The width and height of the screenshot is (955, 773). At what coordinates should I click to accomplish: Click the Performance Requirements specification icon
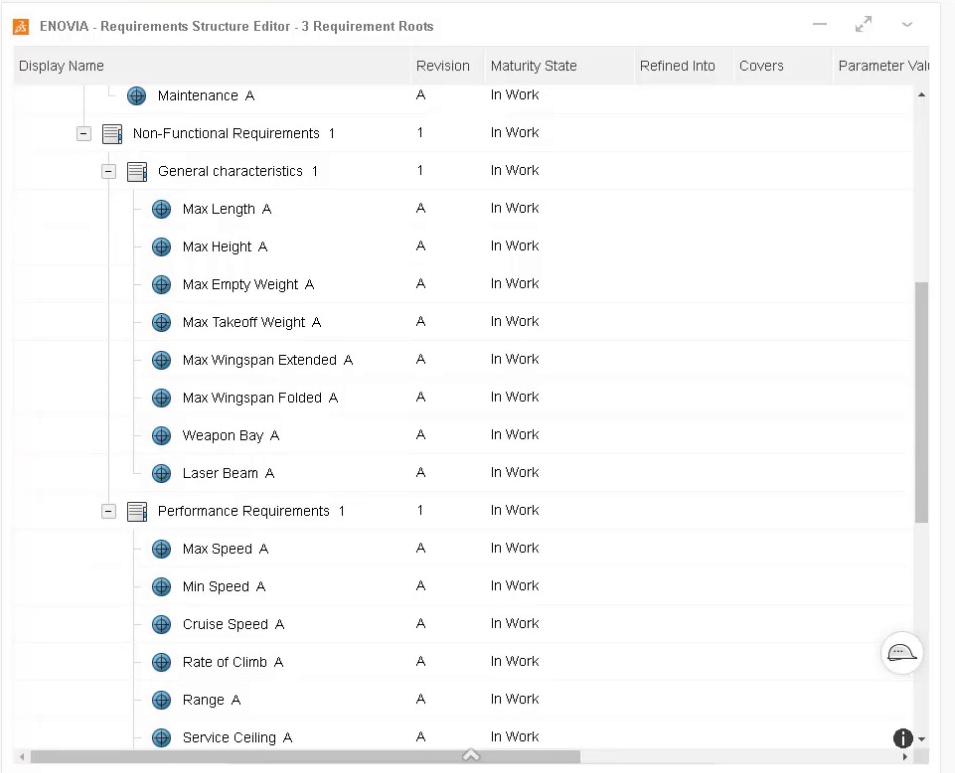[x=137, y=511]
